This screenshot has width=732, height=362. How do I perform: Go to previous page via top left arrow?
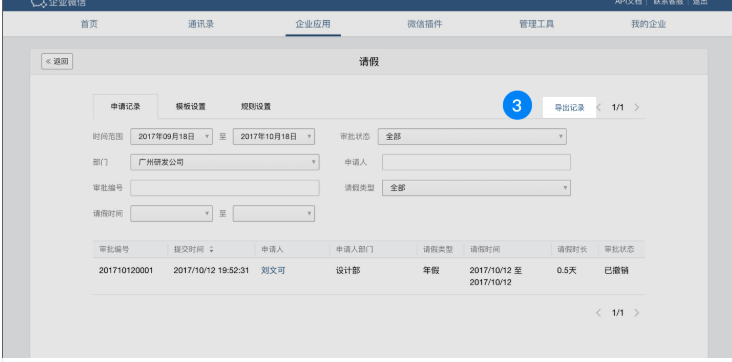coord(599,107)
